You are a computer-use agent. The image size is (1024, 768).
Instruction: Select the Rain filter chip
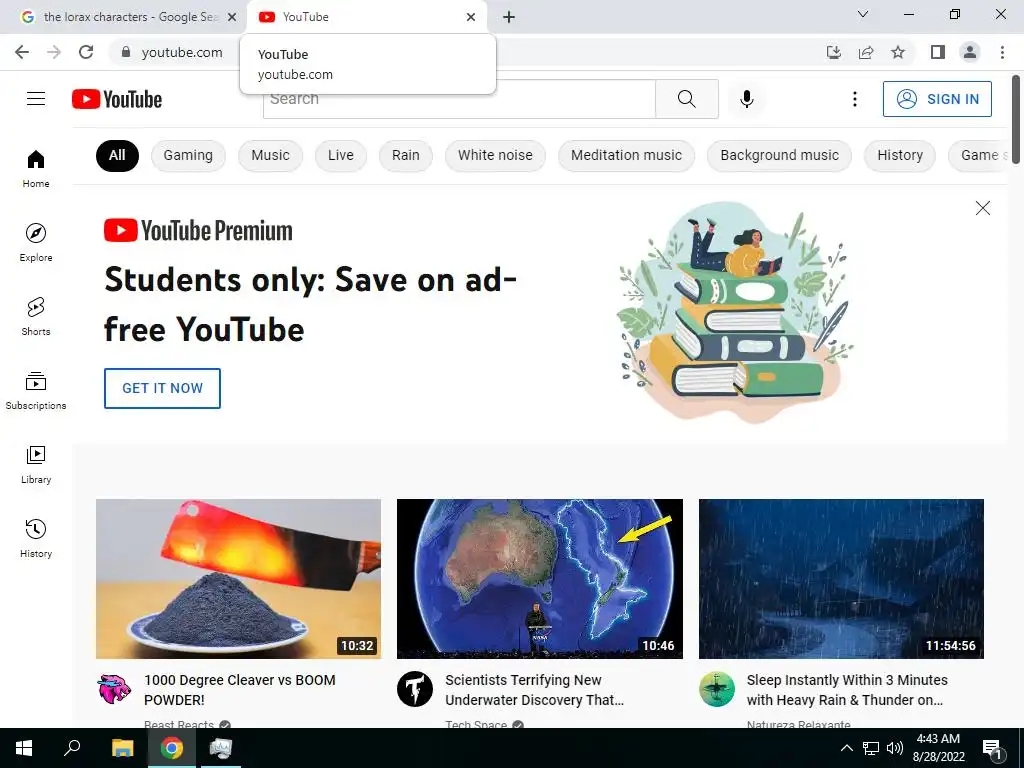406,155
